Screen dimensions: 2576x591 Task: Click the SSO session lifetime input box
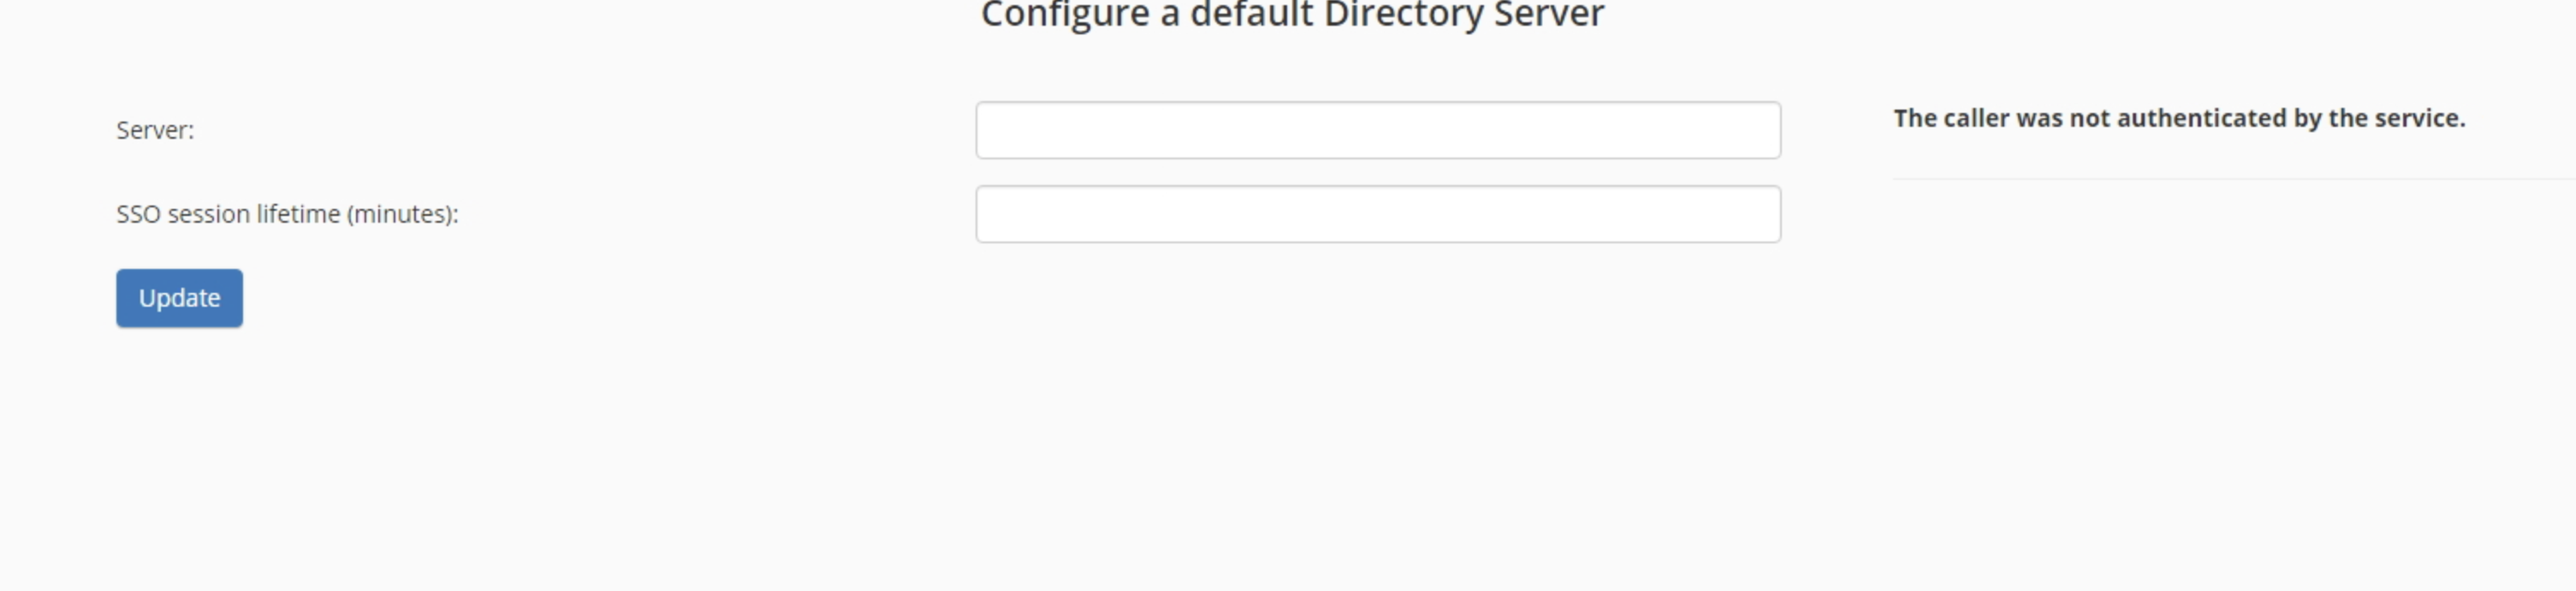pos(1377,214)
